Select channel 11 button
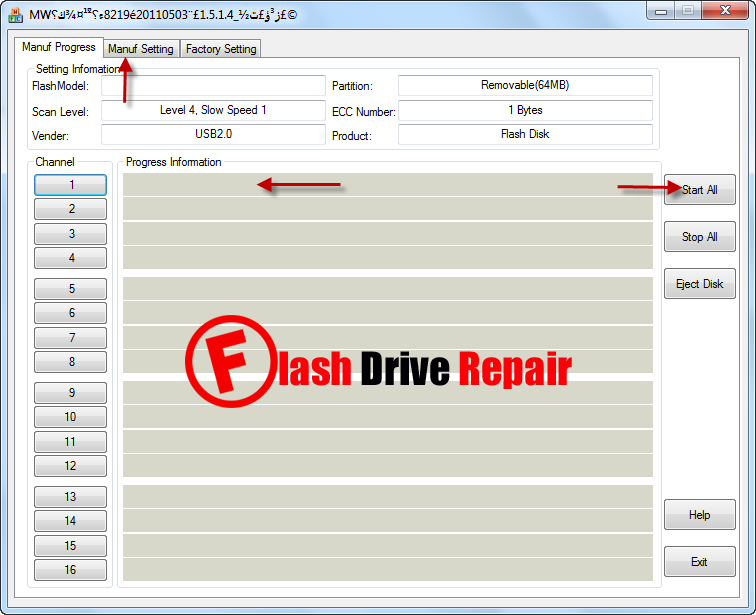 coord(70,442)
